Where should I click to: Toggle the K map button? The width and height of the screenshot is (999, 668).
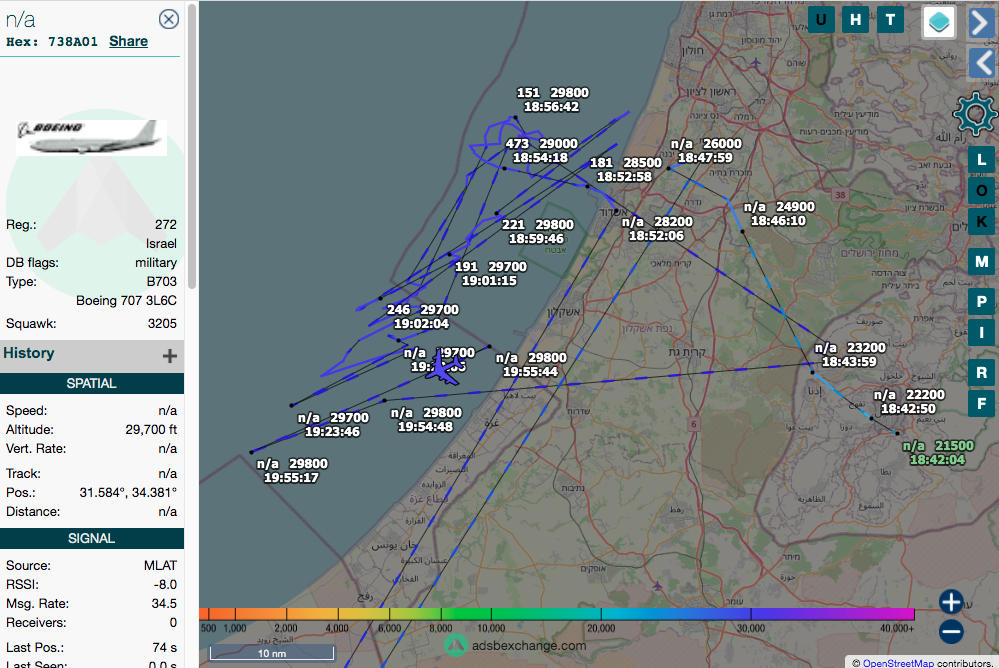tap(981, 221)
